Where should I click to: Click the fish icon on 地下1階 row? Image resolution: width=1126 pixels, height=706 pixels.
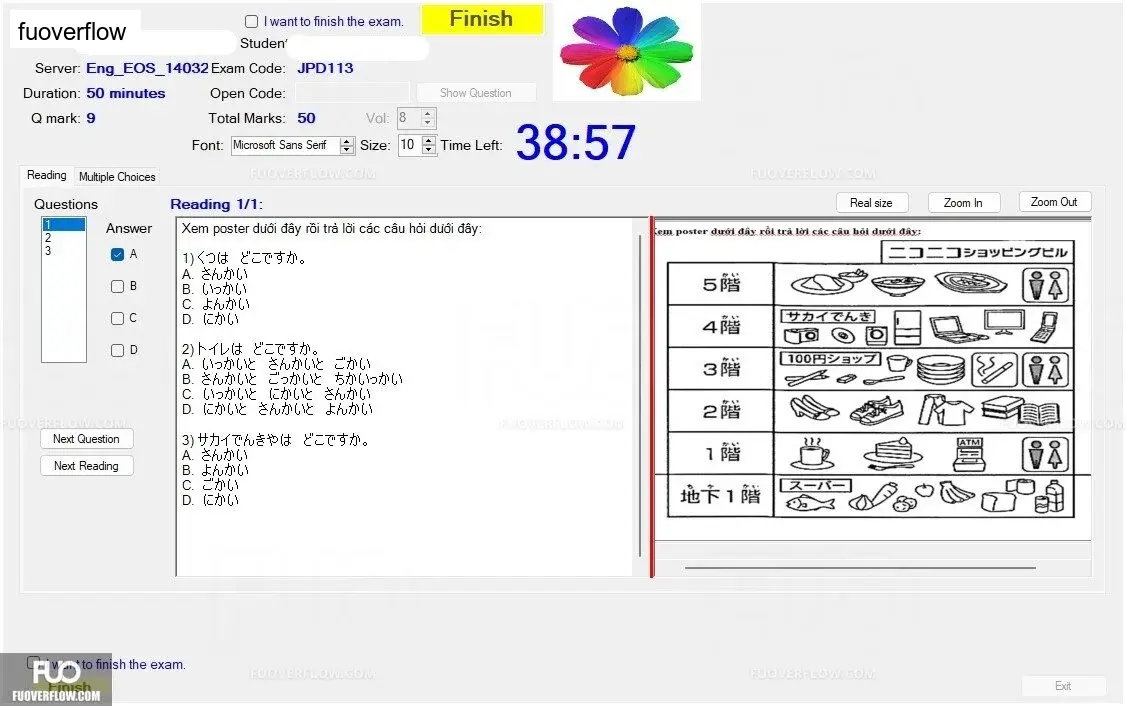pos(811,504)
